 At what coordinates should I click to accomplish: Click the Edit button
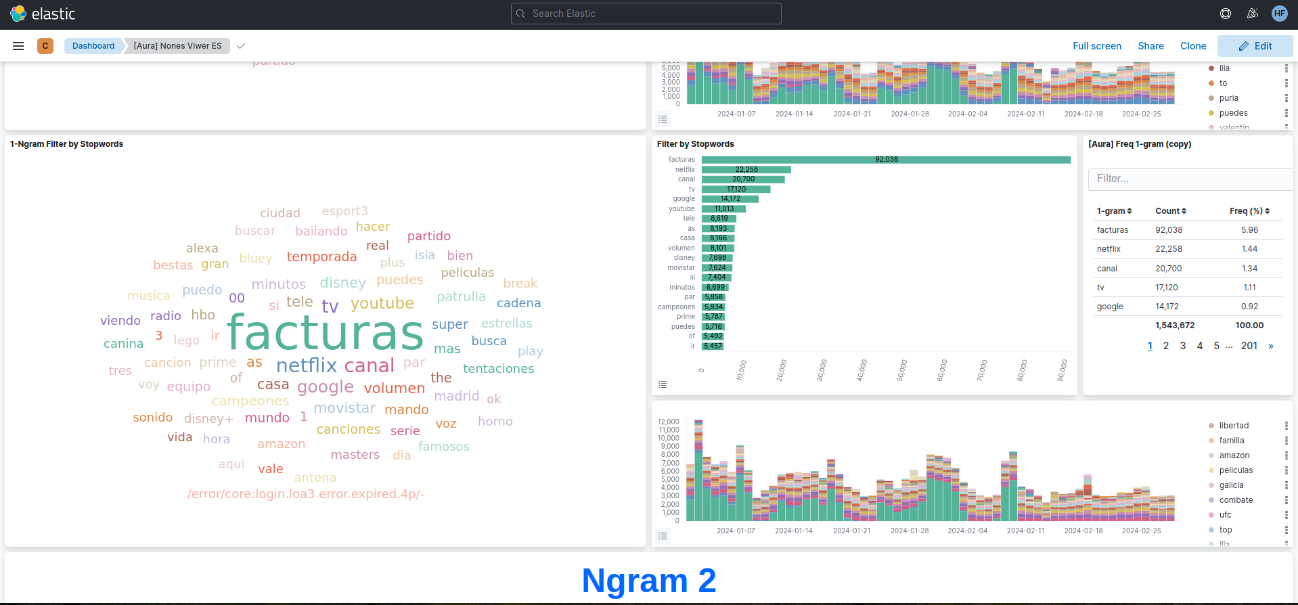pyautogui.click(x=1254, y=46)
